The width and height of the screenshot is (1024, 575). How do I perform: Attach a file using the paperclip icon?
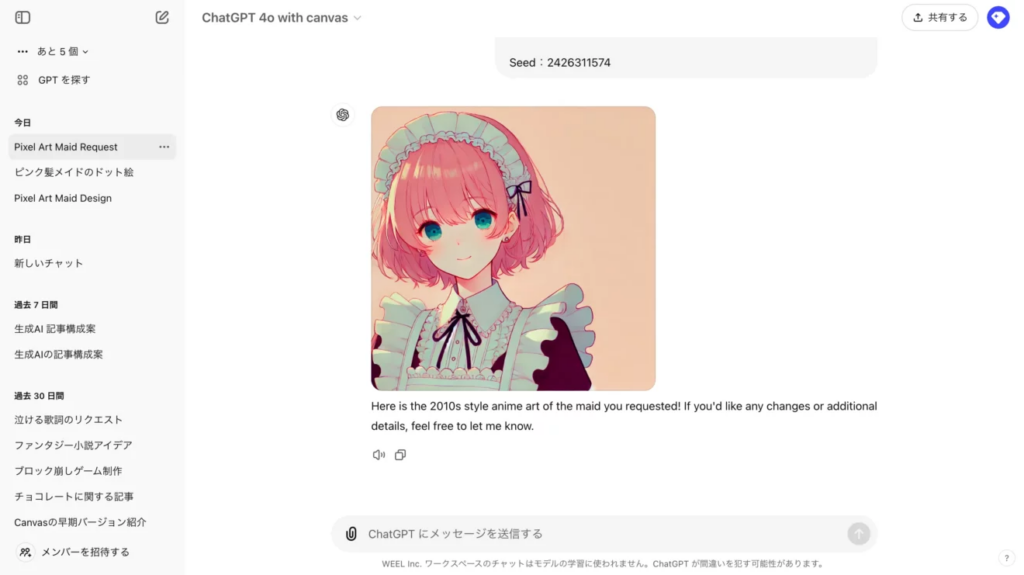point(351,534)
